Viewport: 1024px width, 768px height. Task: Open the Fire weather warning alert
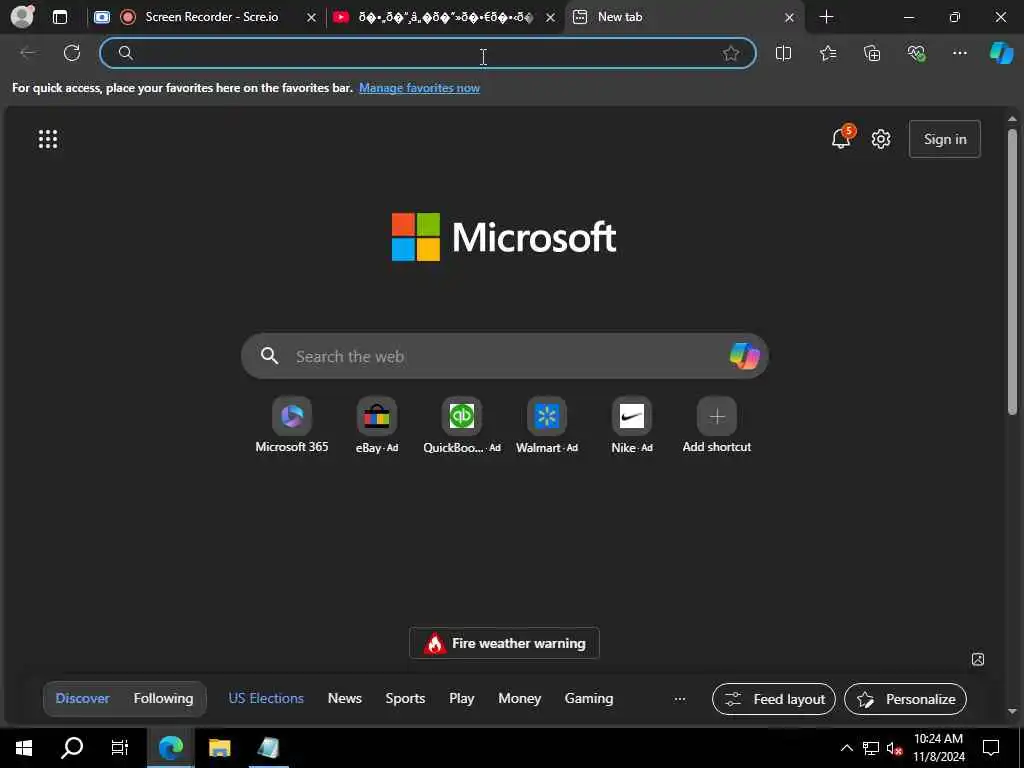(504, 643)
